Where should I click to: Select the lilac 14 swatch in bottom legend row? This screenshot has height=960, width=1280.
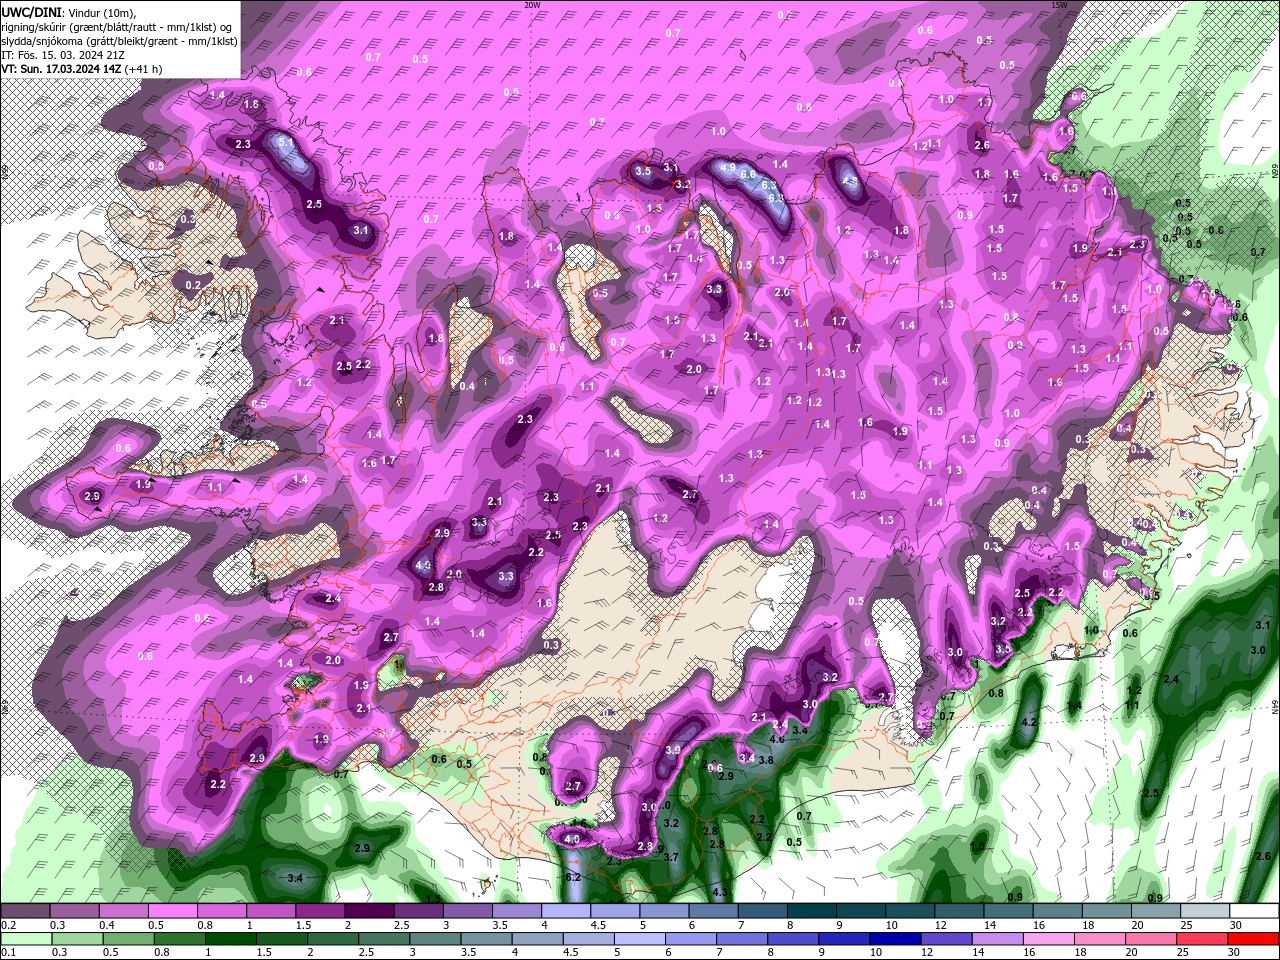click(997, 939)
